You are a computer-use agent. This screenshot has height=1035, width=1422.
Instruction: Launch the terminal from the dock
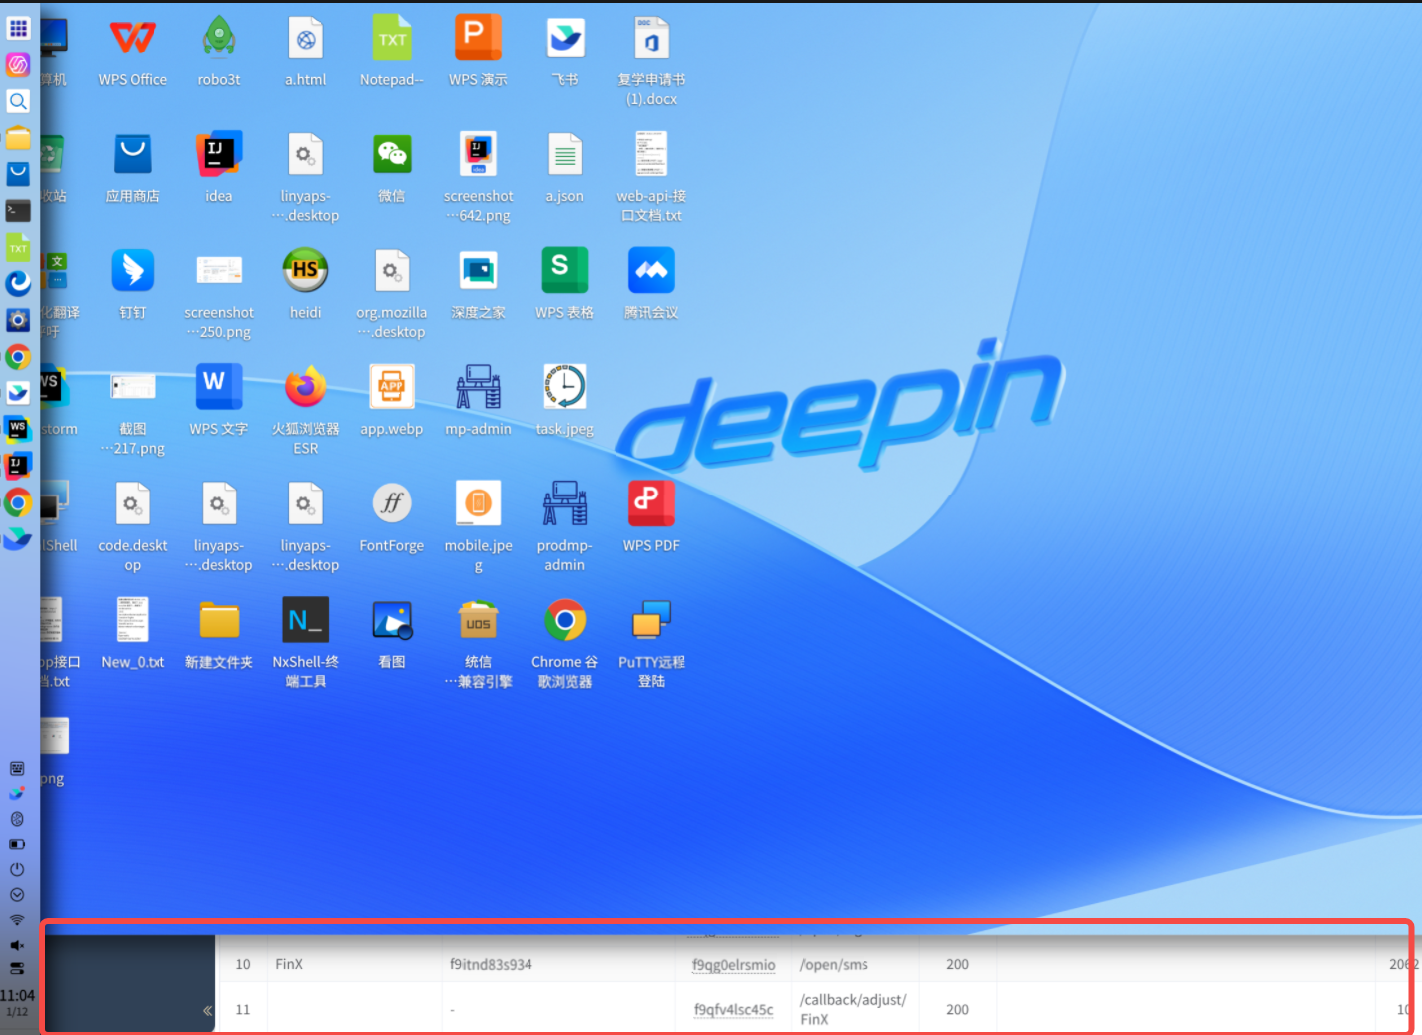tap(18, 211)
